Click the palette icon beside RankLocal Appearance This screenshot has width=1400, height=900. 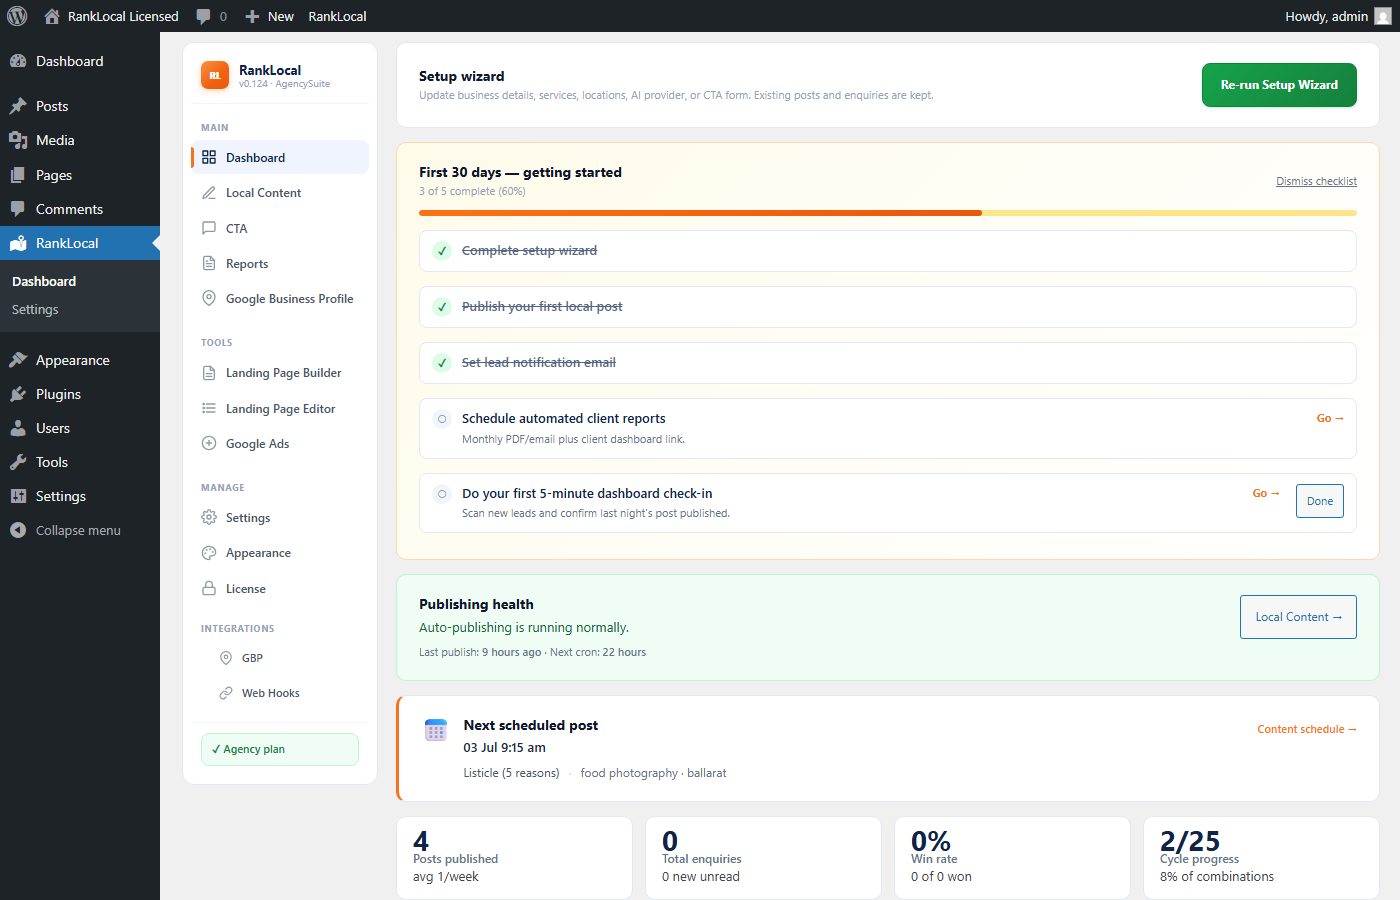click(209, 553)
